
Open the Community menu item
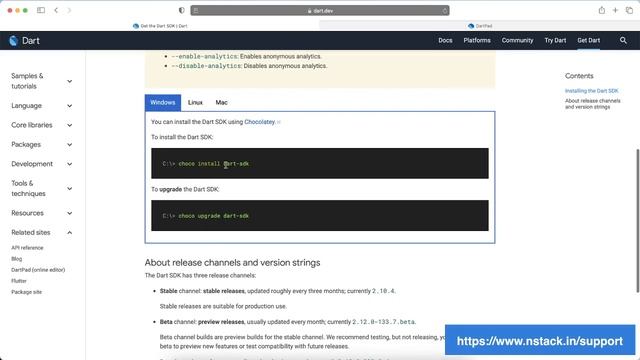click(x=517, y=40)
